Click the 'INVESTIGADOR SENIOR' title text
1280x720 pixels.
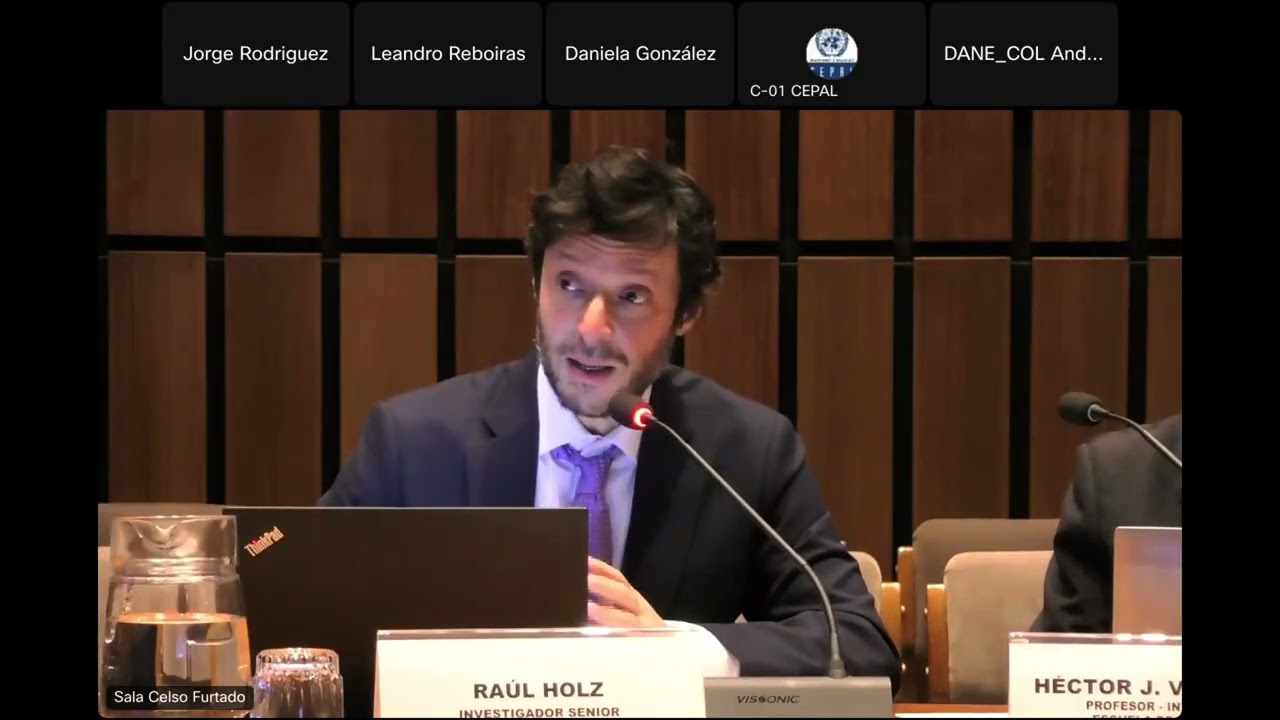click(539, 712)
